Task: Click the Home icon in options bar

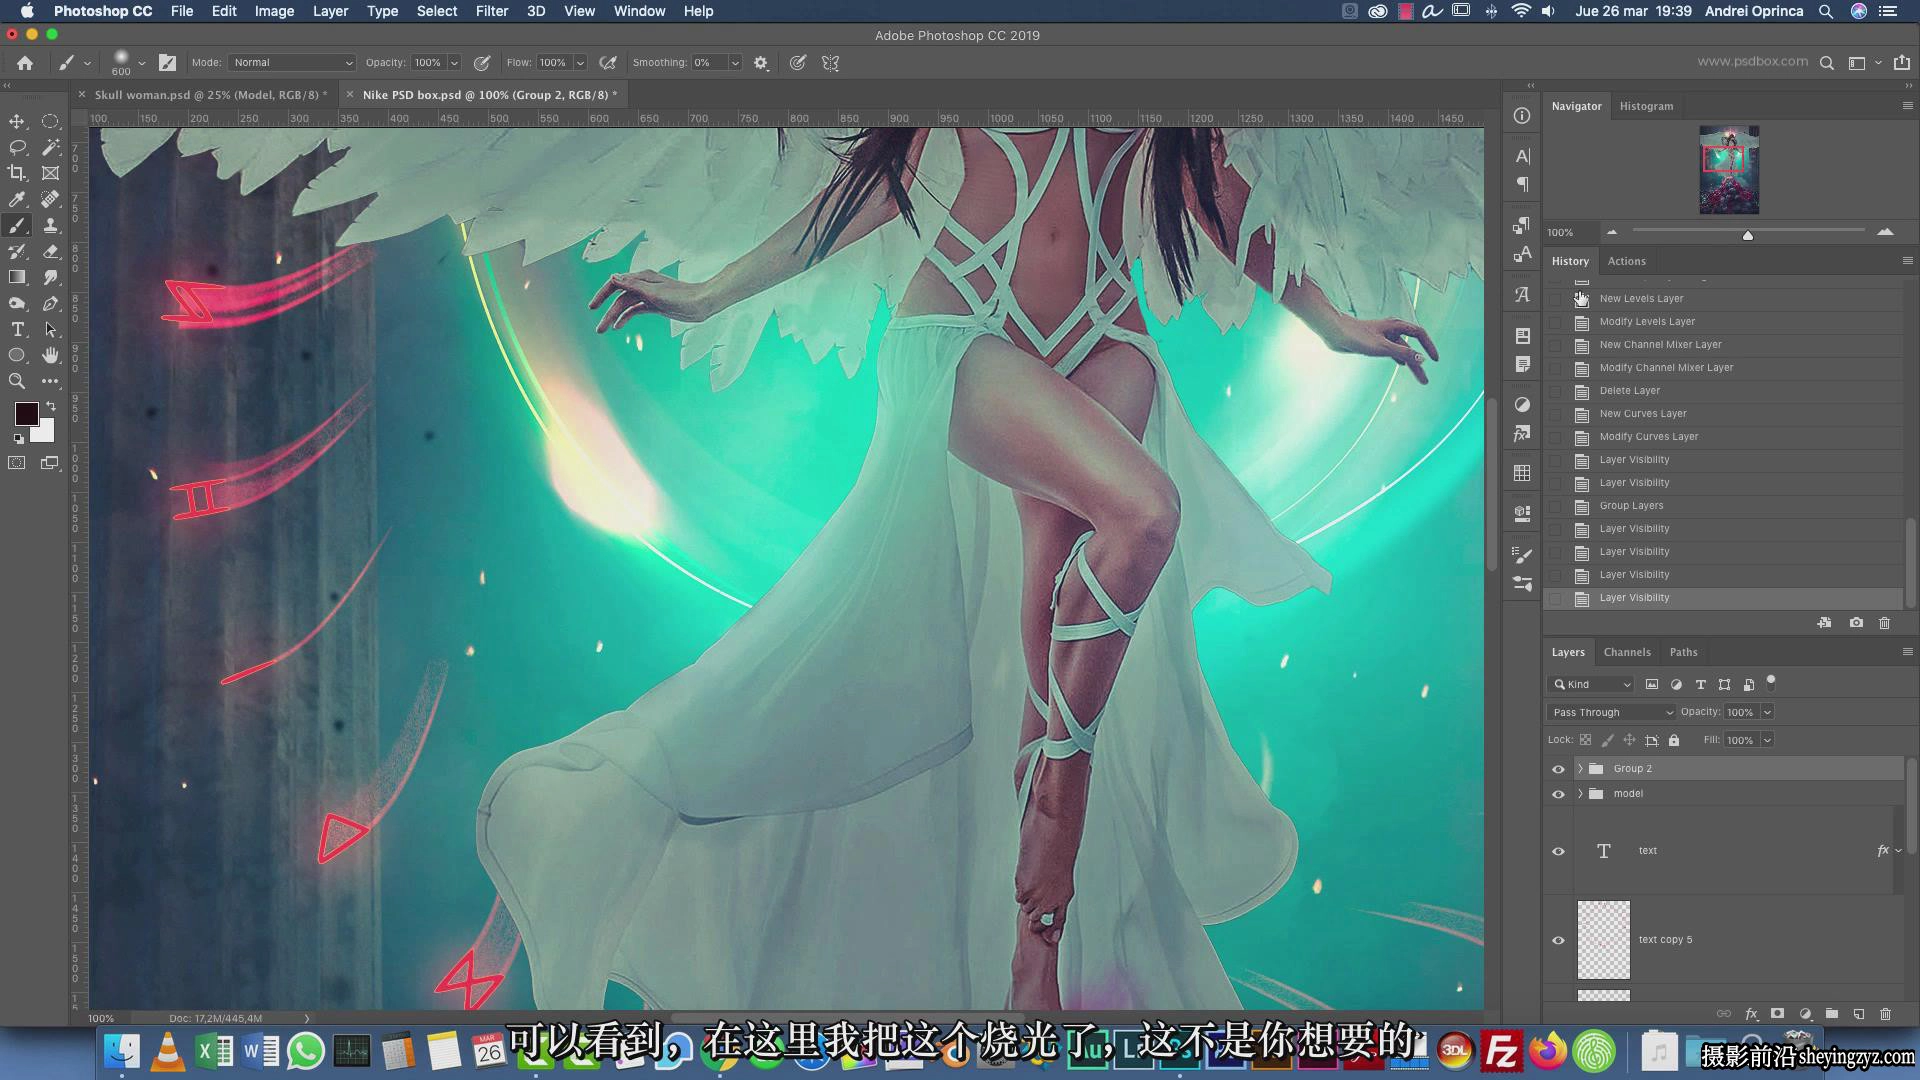Action: [25, 63]
